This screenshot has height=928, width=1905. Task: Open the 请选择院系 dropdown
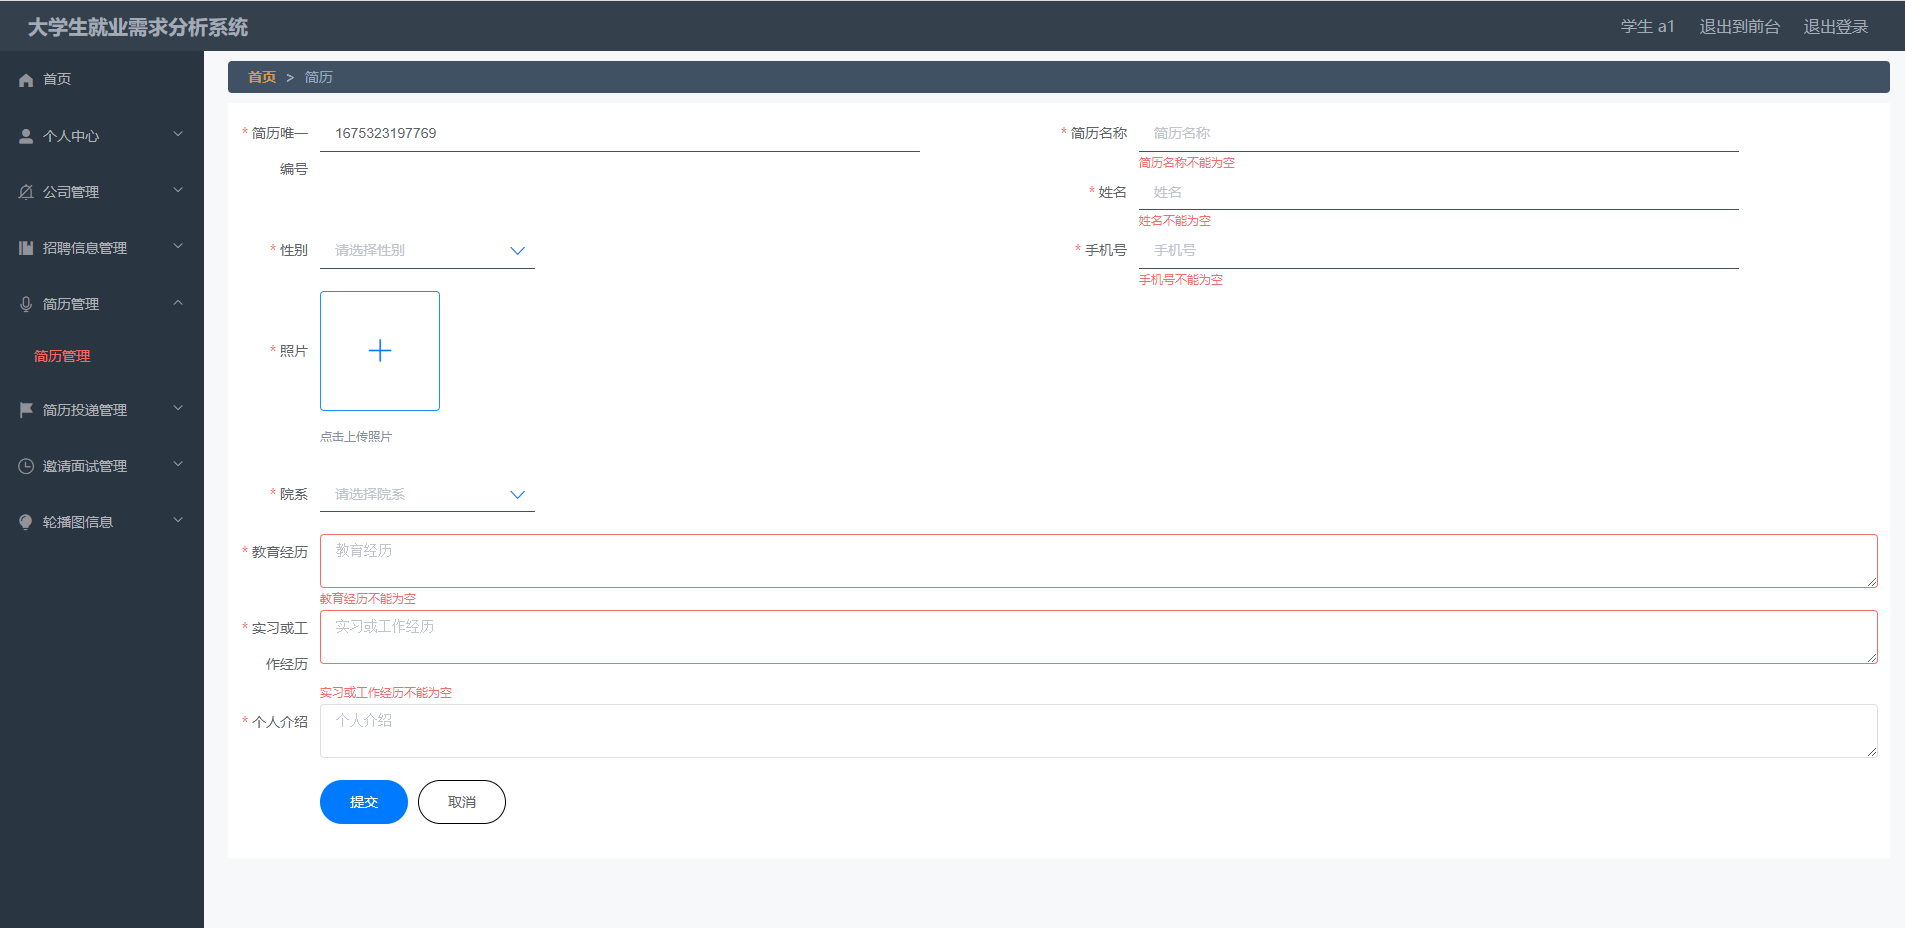coord(427,494)
